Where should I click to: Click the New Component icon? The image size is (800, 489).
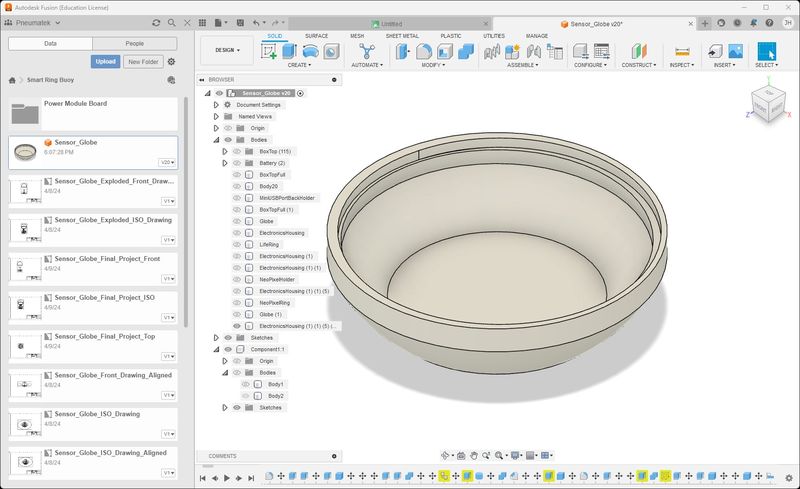(x=512, y=51)
